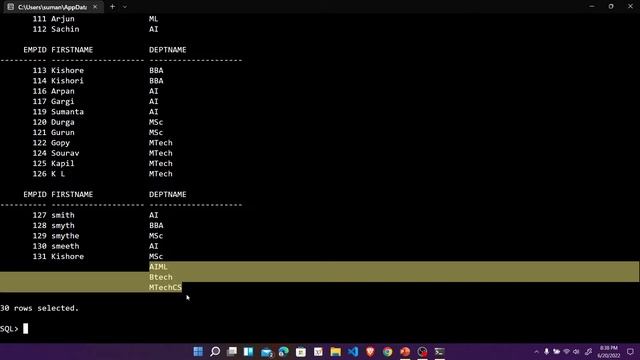This screenshot has width=640, height=360.
Task: Click MSc department in Durga's row
Action: tap(156, 122)
